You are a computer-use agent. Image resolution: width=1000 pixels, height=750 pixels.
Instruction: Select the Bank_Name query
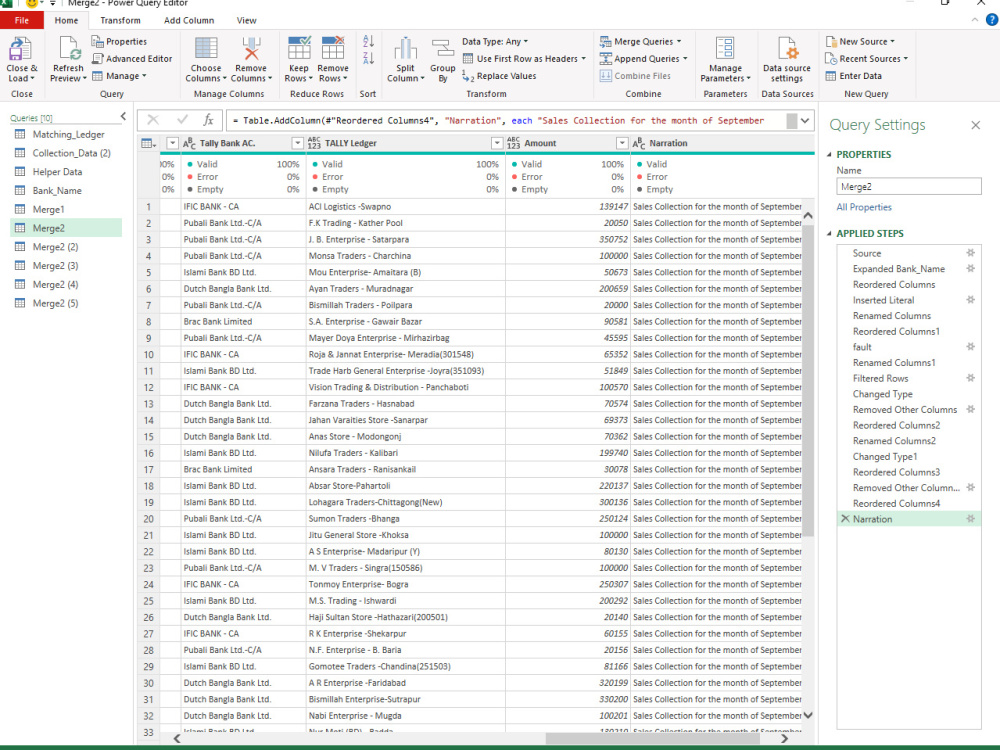66,191
